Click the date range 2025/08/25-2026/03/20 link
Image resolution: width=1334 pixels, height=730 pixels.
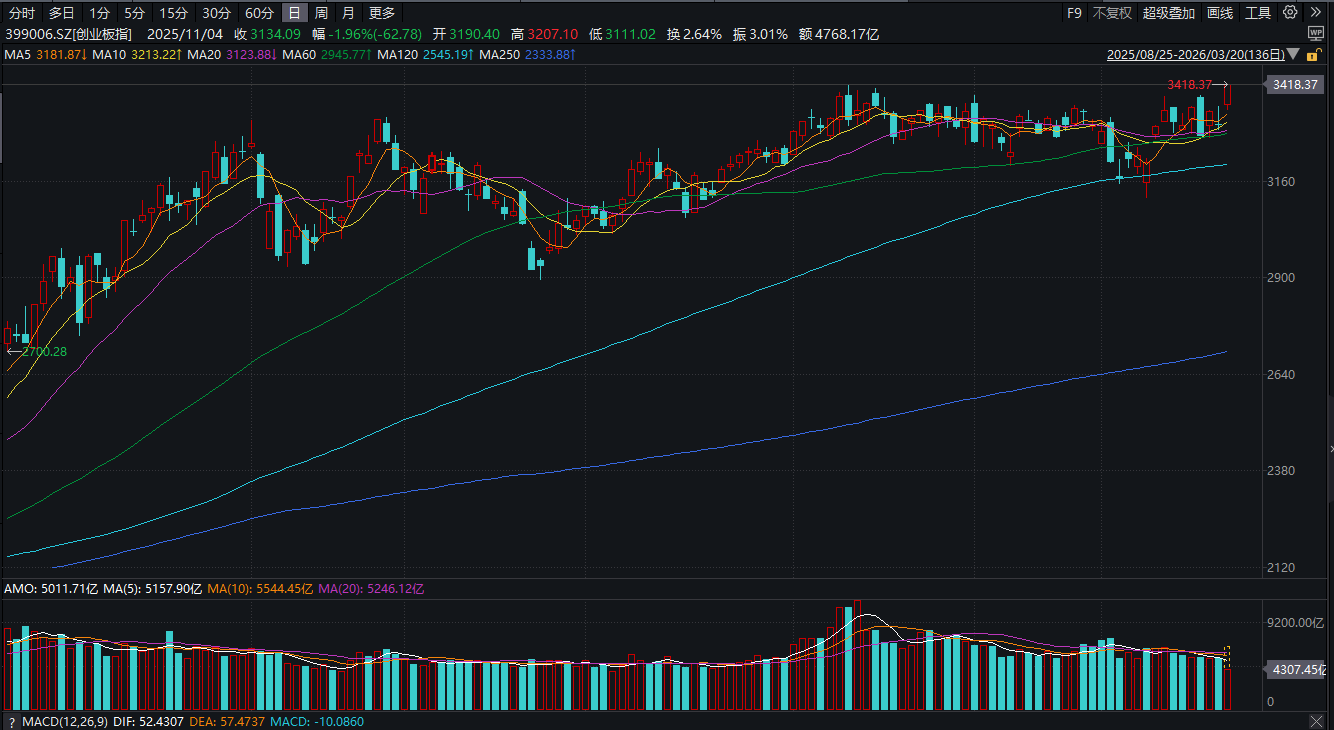(1195, 55)
